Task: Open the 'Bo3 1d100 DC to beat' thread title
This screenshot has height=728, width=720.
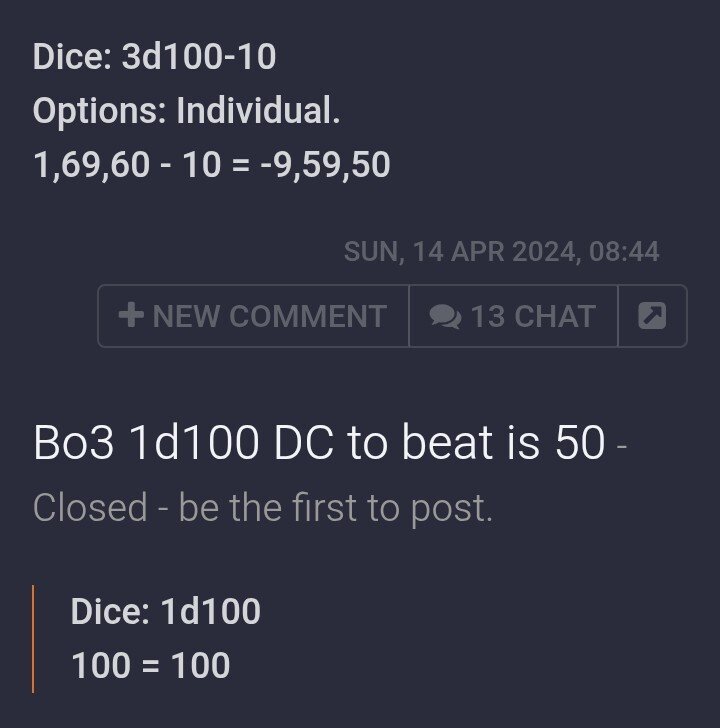Action: pos(318,444)
